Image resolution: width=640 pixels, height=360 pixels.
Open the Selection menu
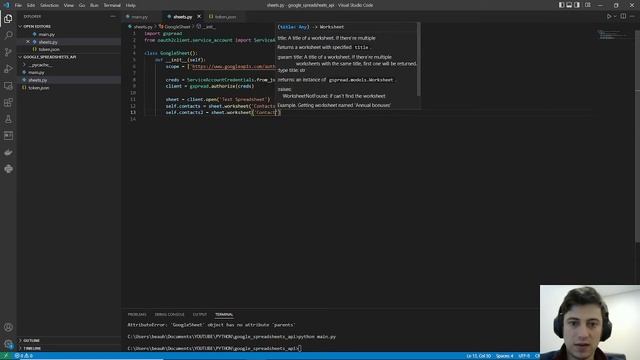click(x=49, y=5)
